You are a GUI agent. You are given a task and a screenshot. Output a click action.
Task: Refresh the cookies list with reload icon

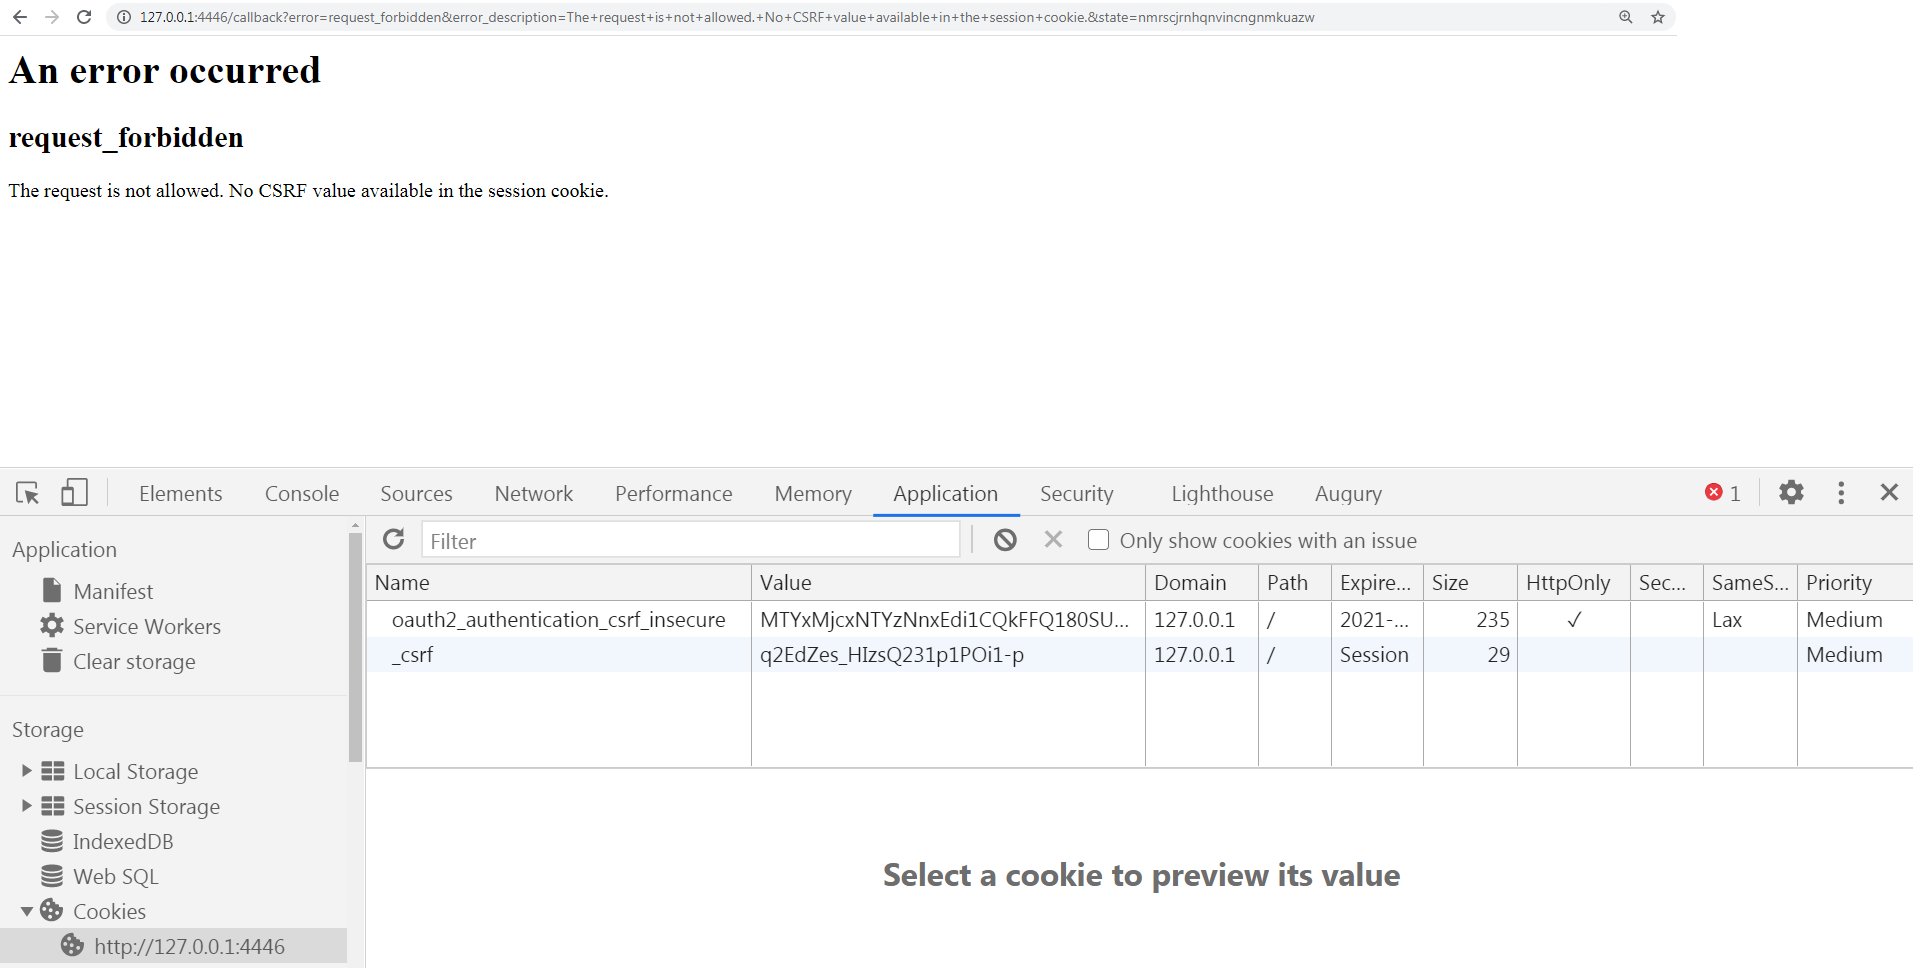pyautogui.click(x=393, y=539)
